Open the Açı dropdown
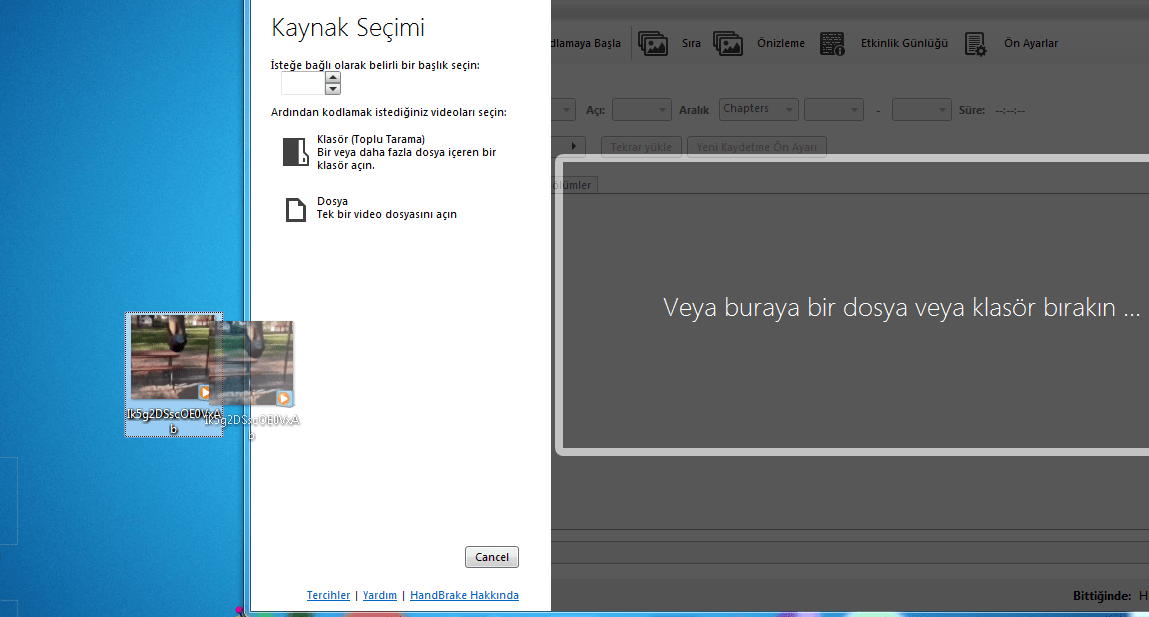 pyautogui.click(x=641, y=110)
